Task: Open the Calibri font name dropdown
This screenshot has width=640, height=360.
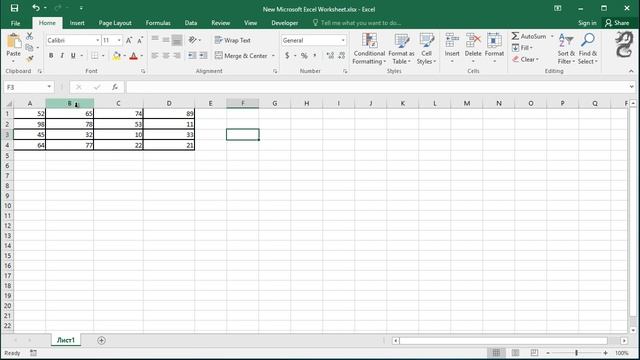Action: (x=98, y=40)
